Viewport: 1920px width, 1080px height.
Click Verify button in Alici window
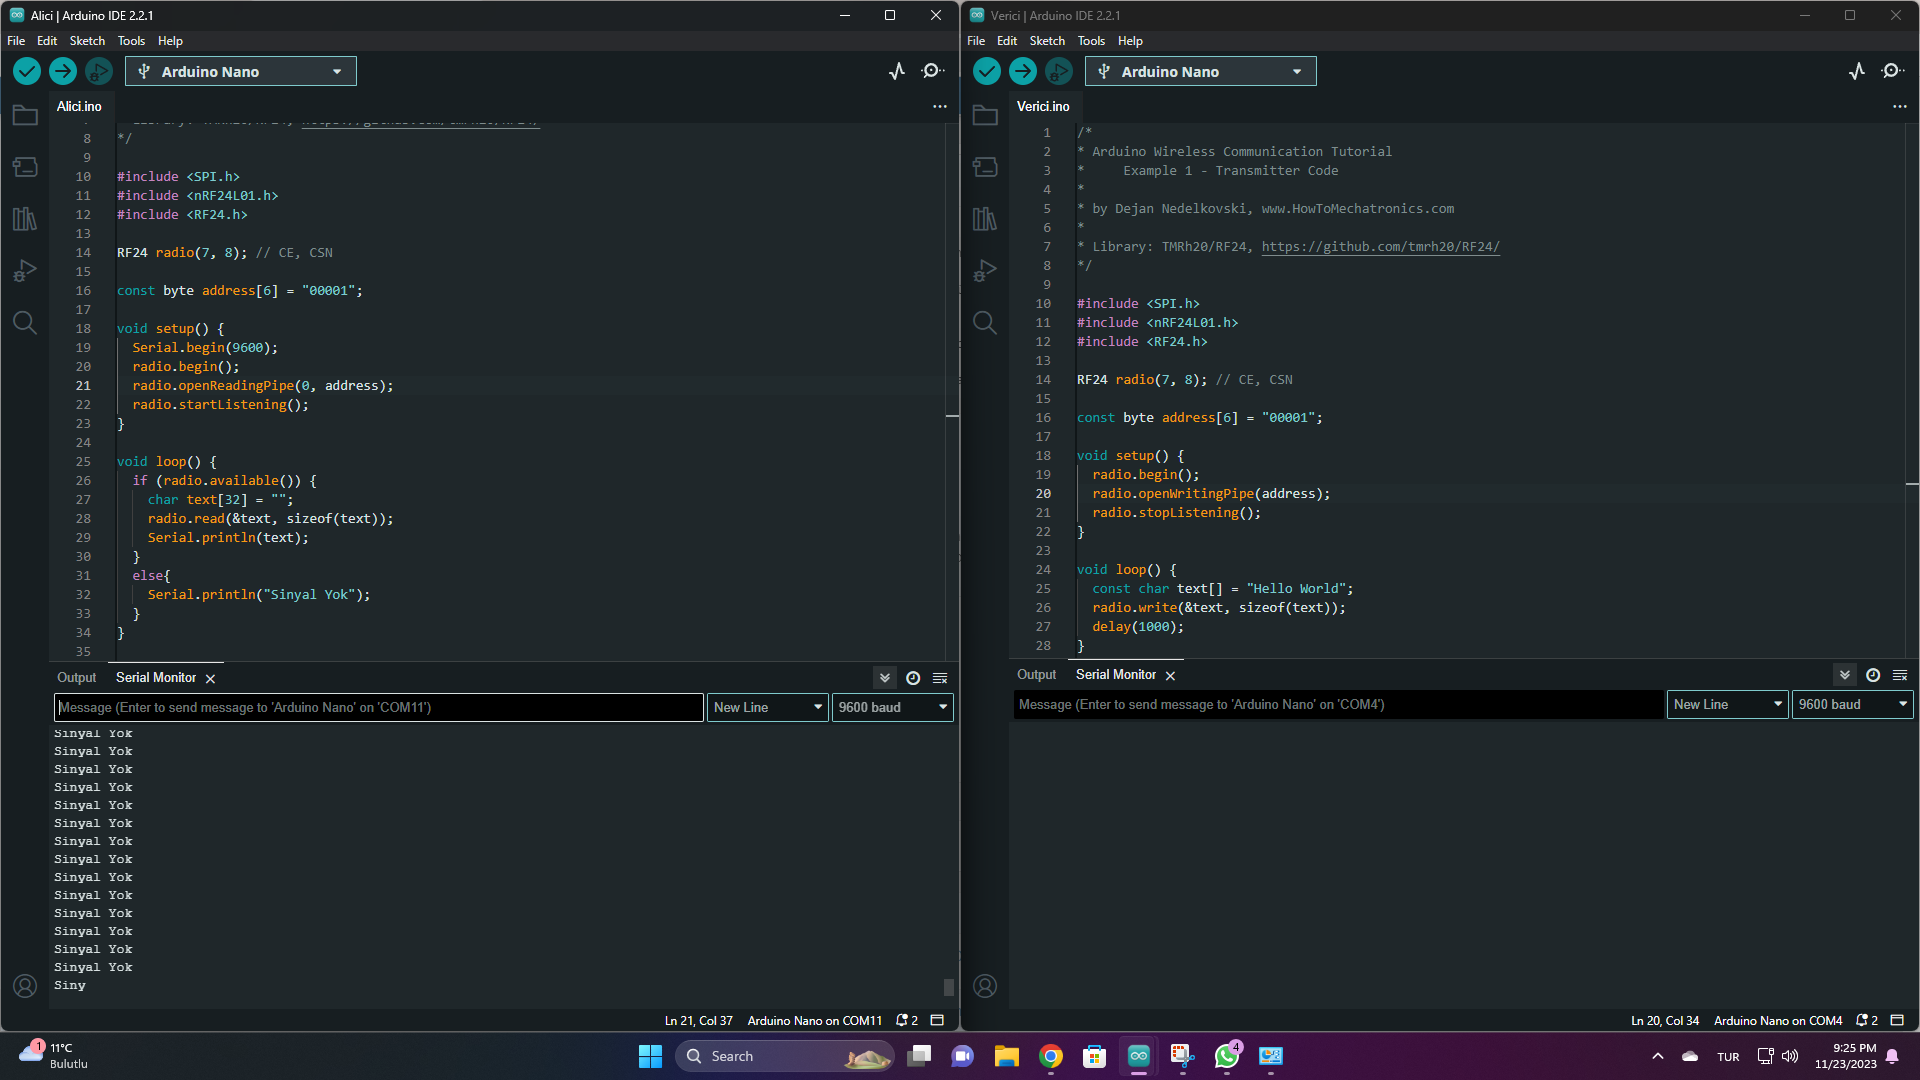pos(27,71)
